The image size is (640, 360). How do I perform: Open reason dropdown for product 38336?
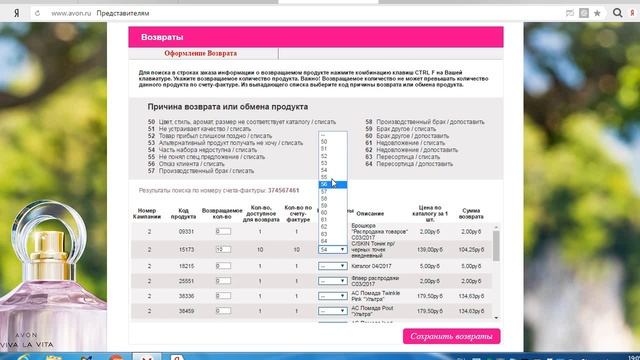tap(333, 296)
